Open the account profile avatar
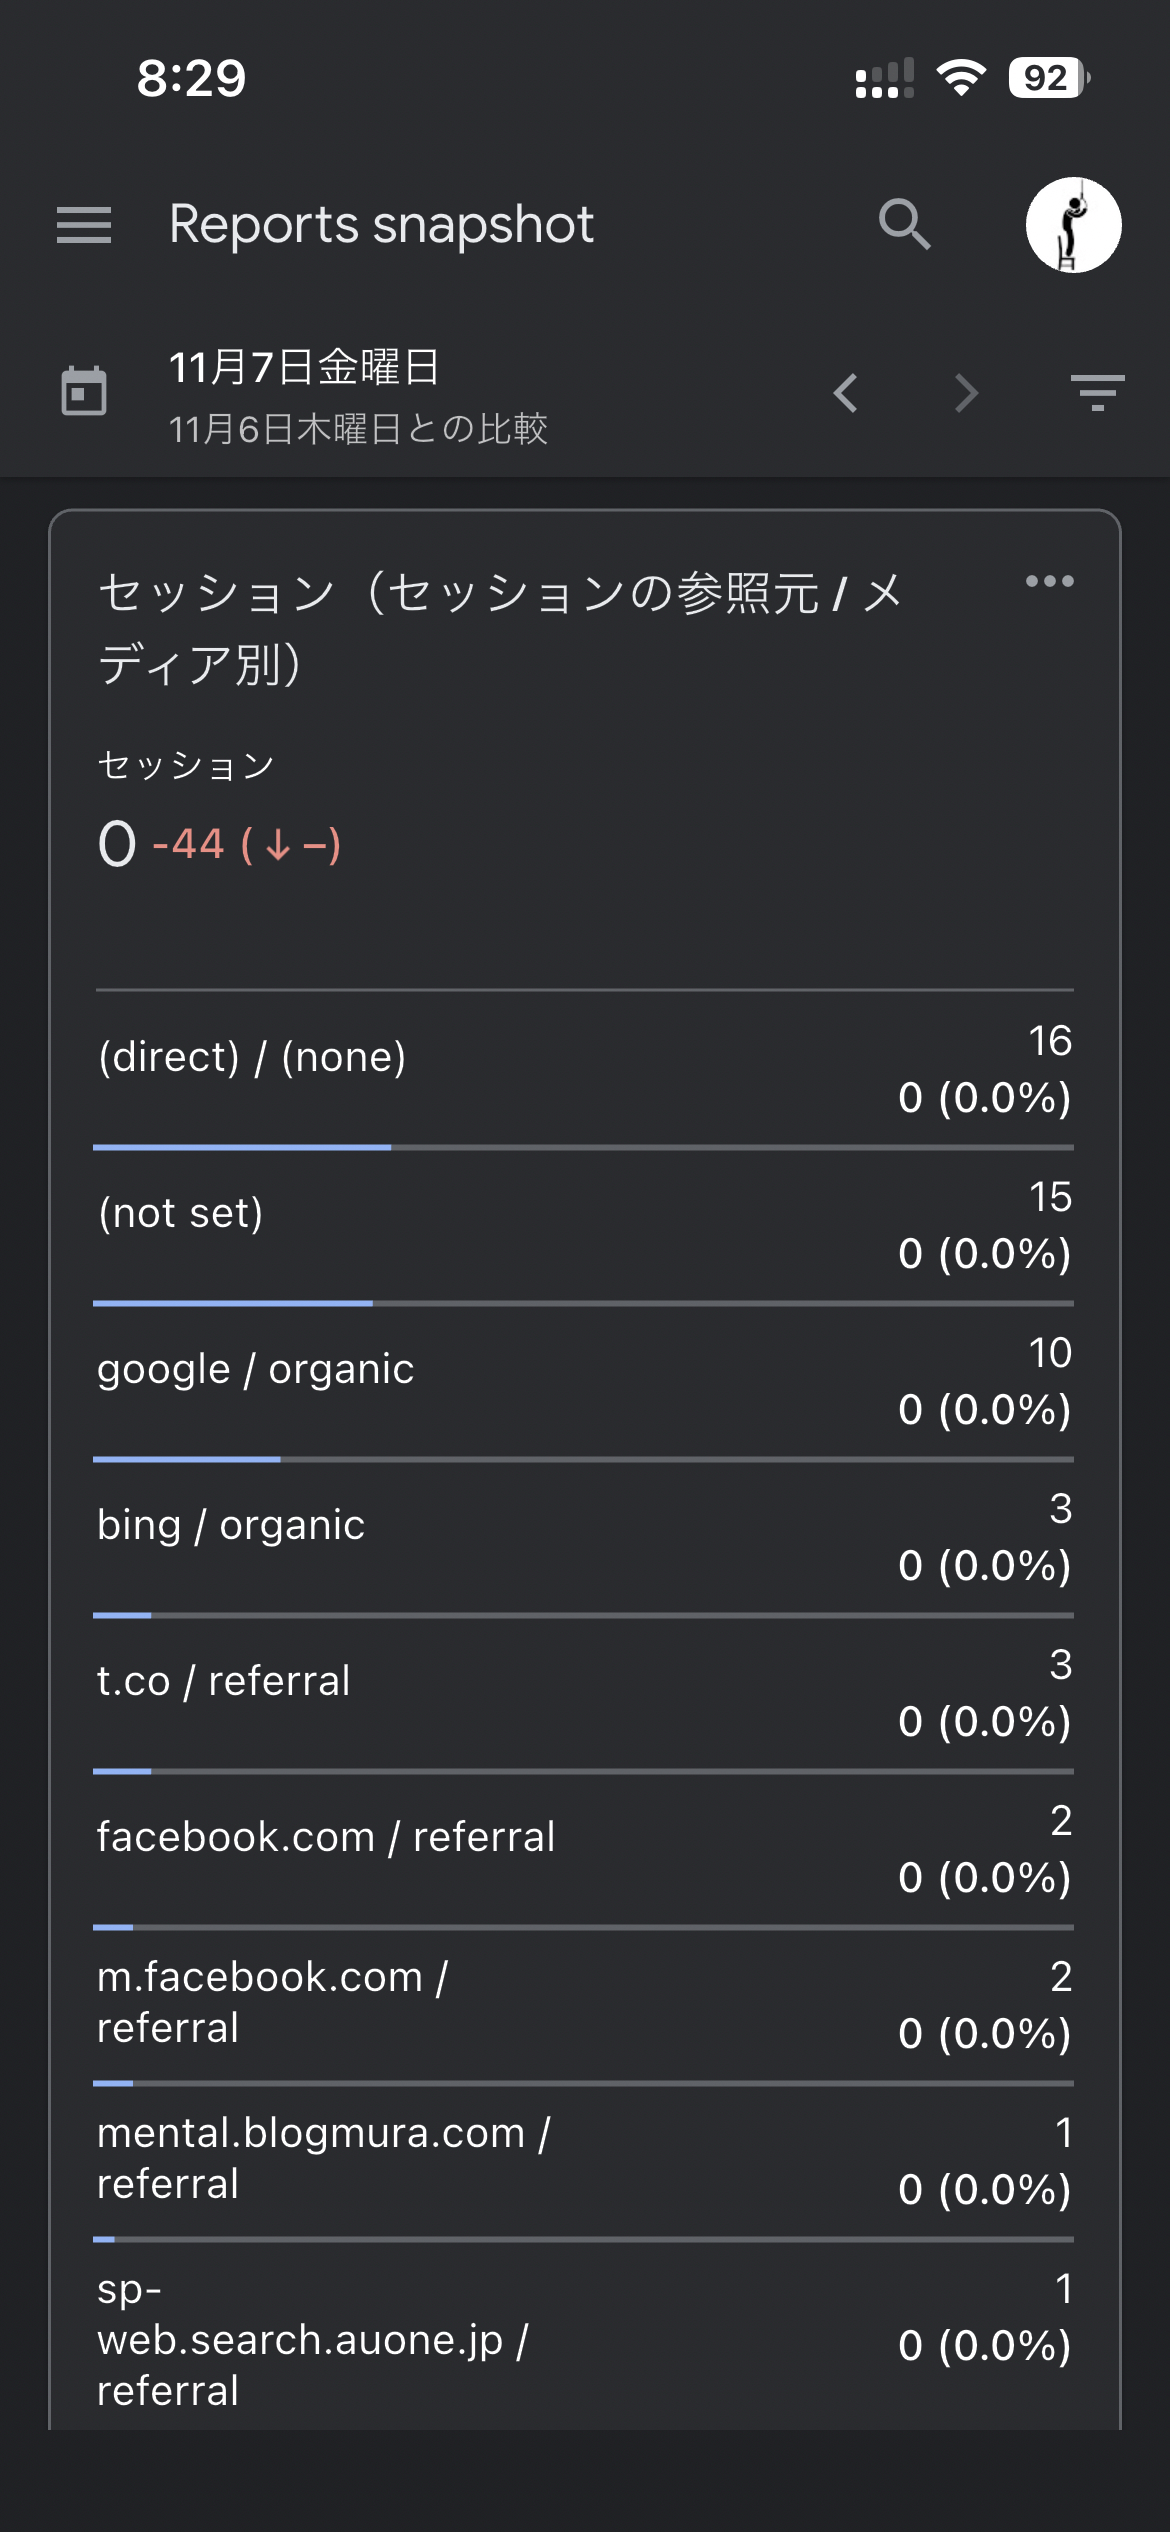Screen dimensions: 1170x2532 [x=1073, y=225]
